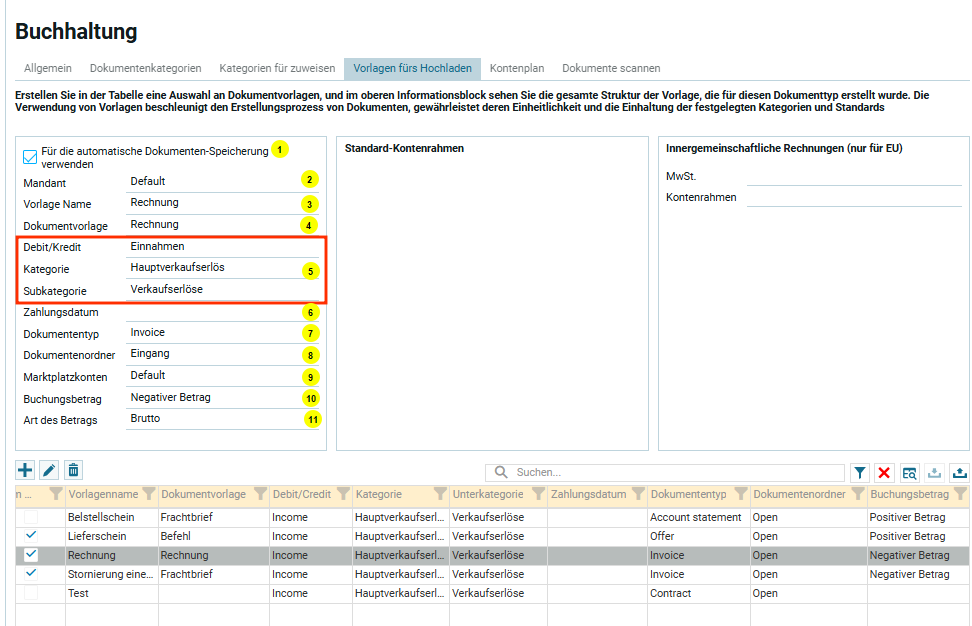
Task: Open the Kategorie column filter dropdown
Action: pos(439,494)
